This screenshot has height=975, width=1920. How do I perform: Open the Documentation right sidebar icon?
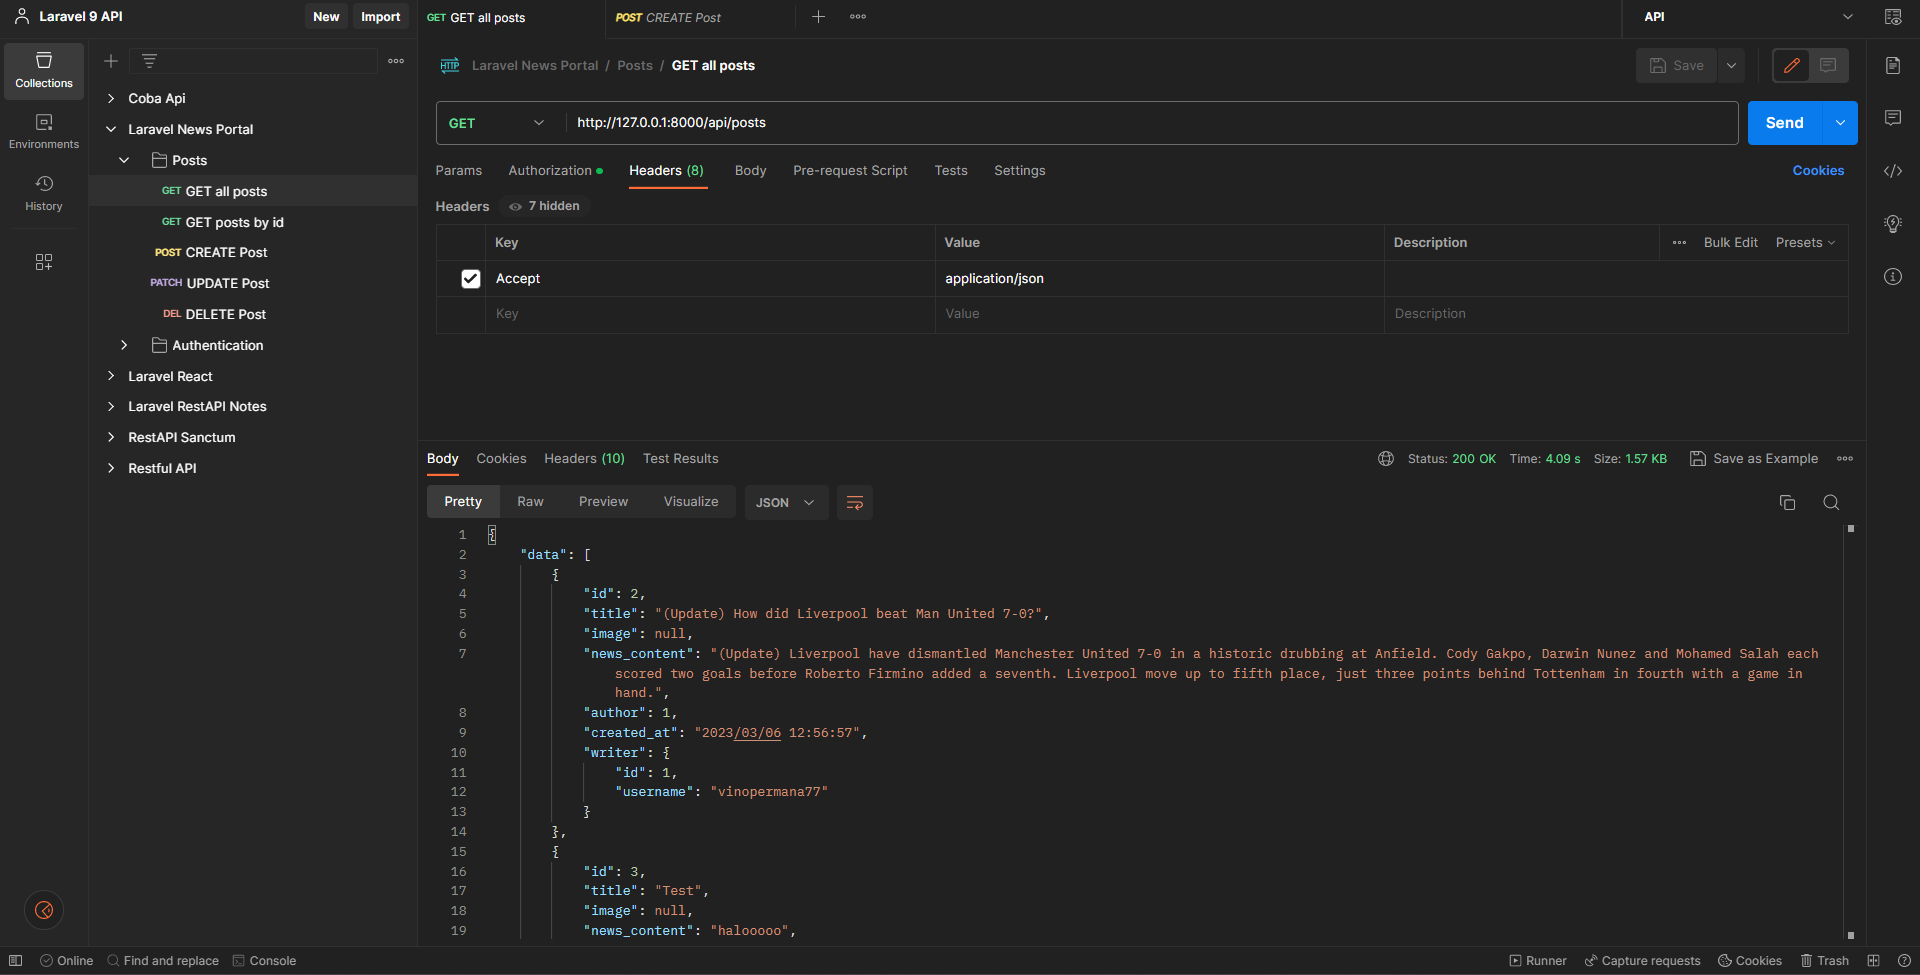[1893, 65]
